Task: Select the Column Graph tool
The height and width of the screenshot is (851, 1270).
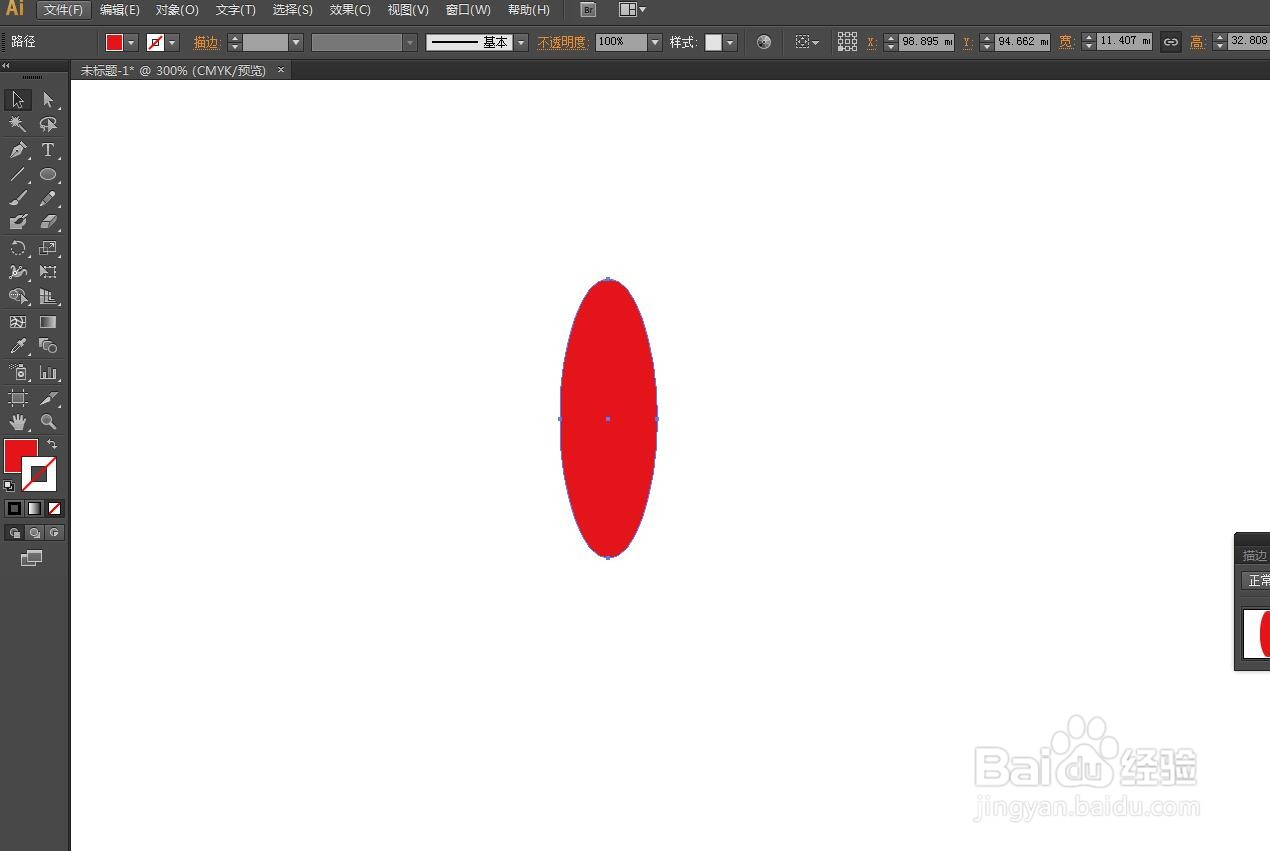Action: click(48, 372)
